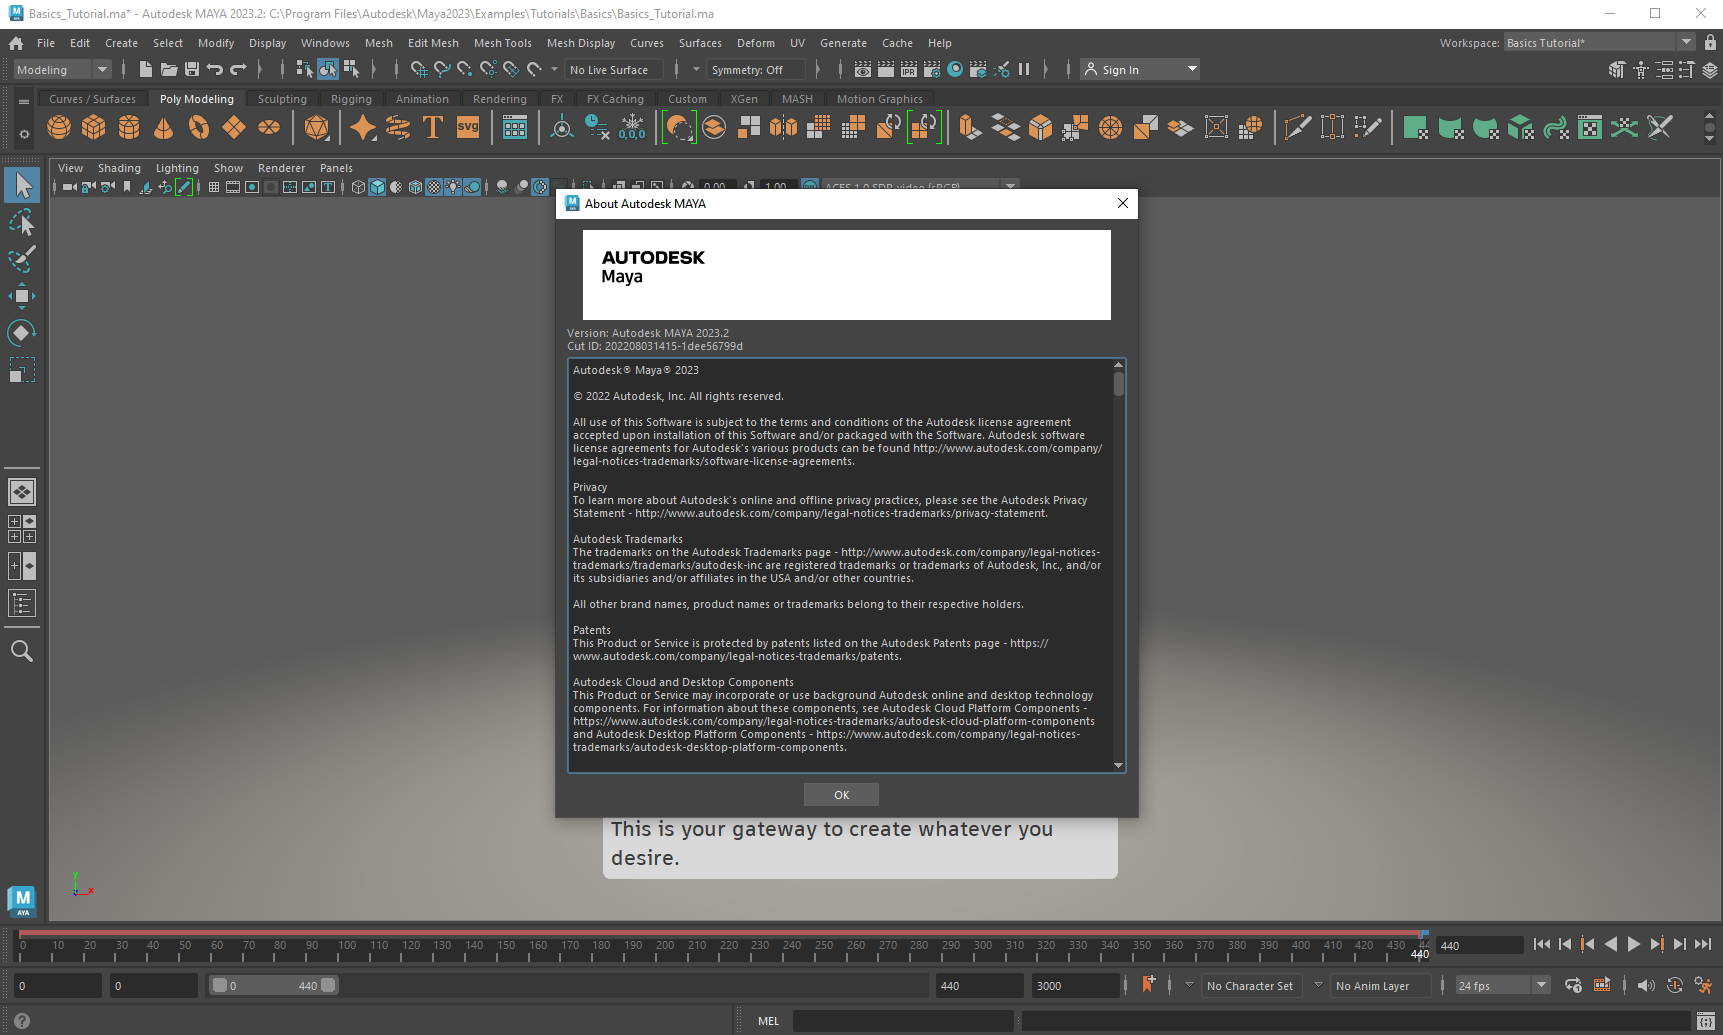Click the Set Key bookmark icon

click(1148, 984)
